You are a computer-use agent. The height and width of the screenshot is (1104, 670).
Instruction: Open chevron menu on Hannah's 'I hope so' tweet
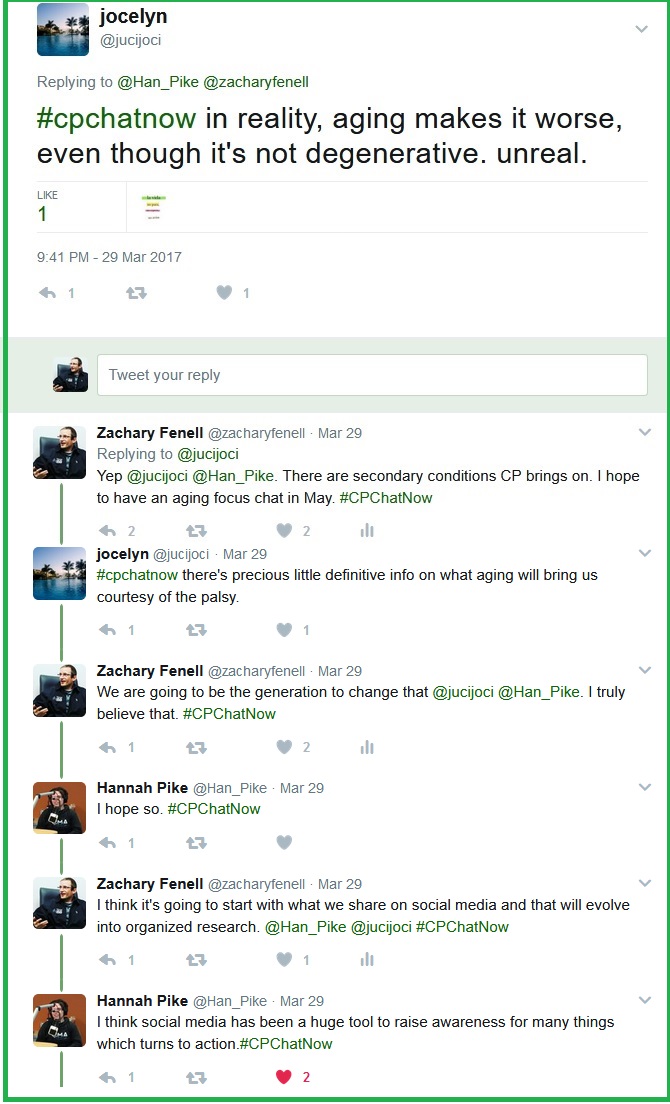[x=645, y=787]
